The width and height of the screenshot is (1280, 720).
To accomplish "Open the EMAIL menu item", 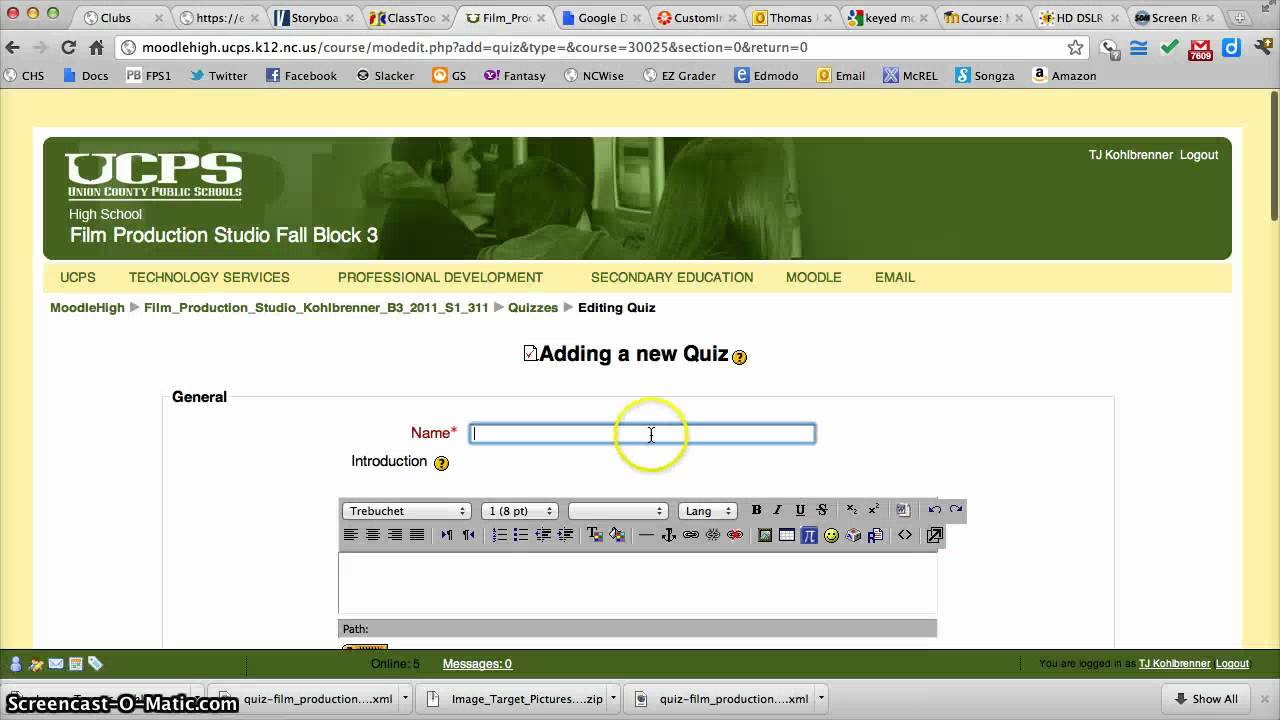I will point(895,277).
